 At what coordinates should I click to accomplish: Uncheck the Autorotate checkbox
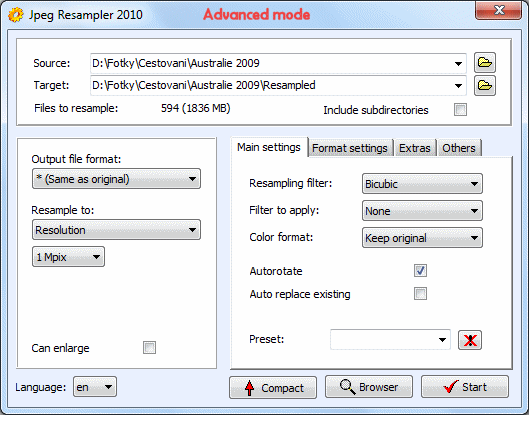coord(420,271)
